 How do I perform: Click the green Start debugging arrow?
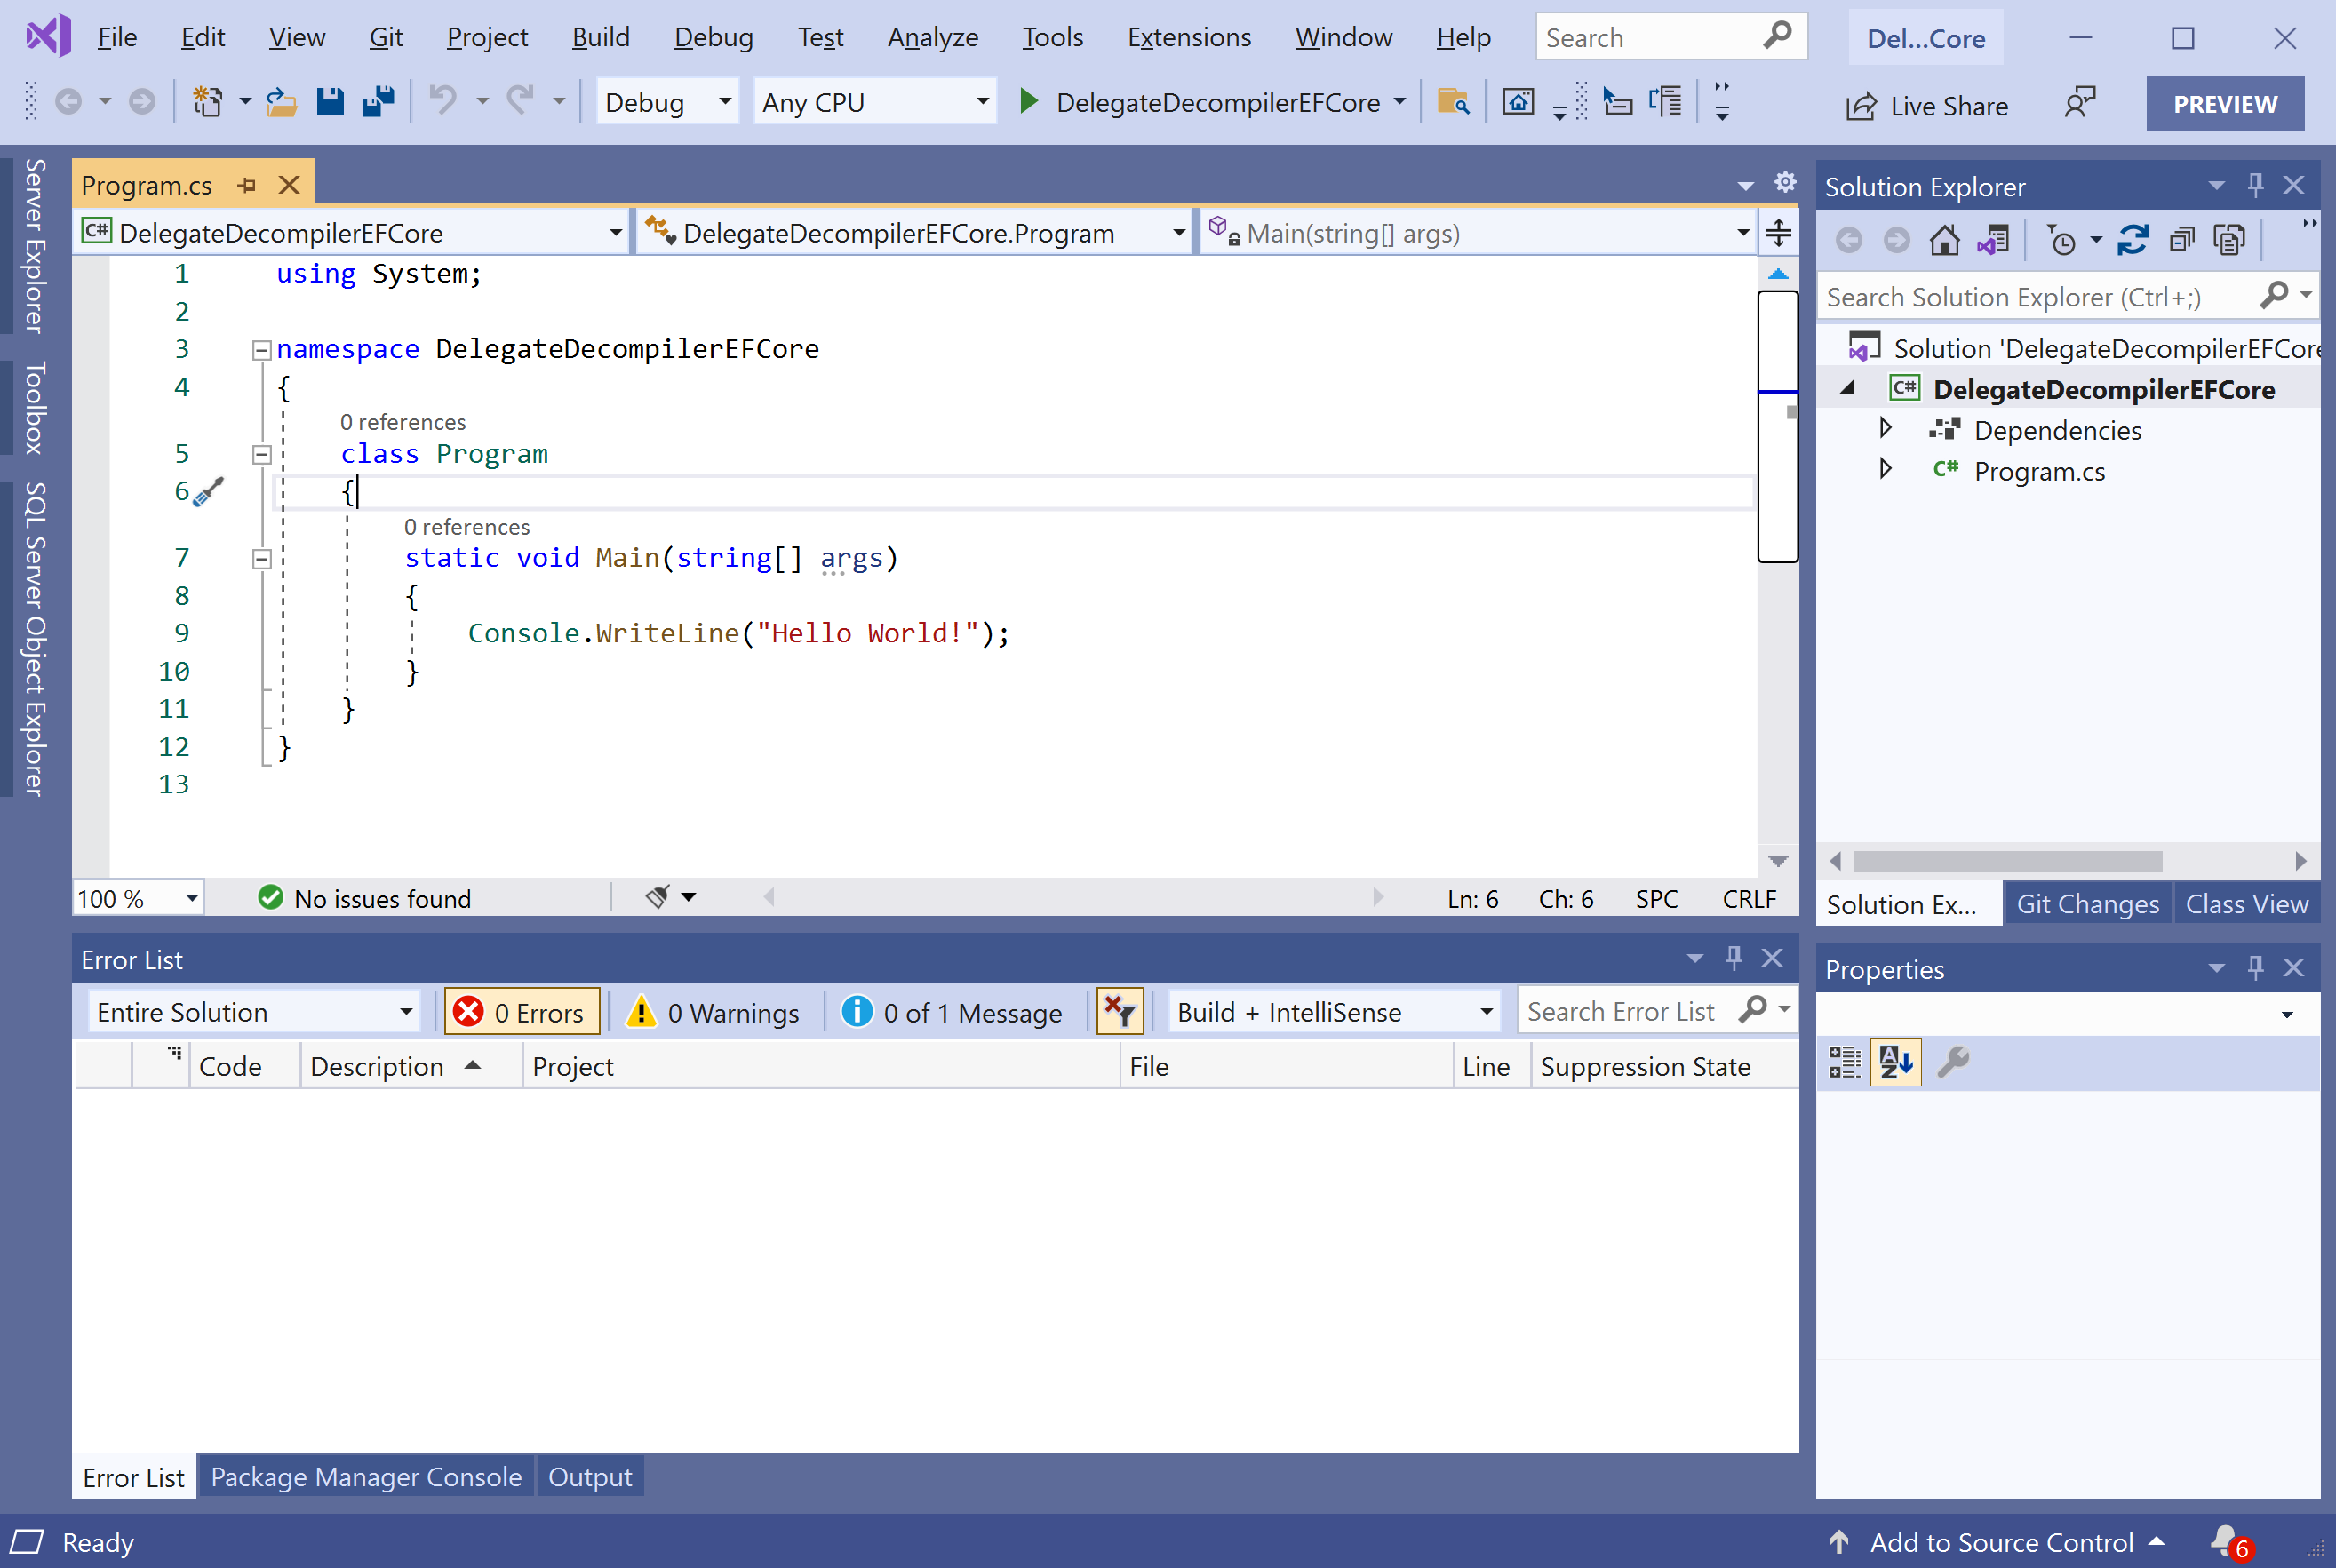1028,102
